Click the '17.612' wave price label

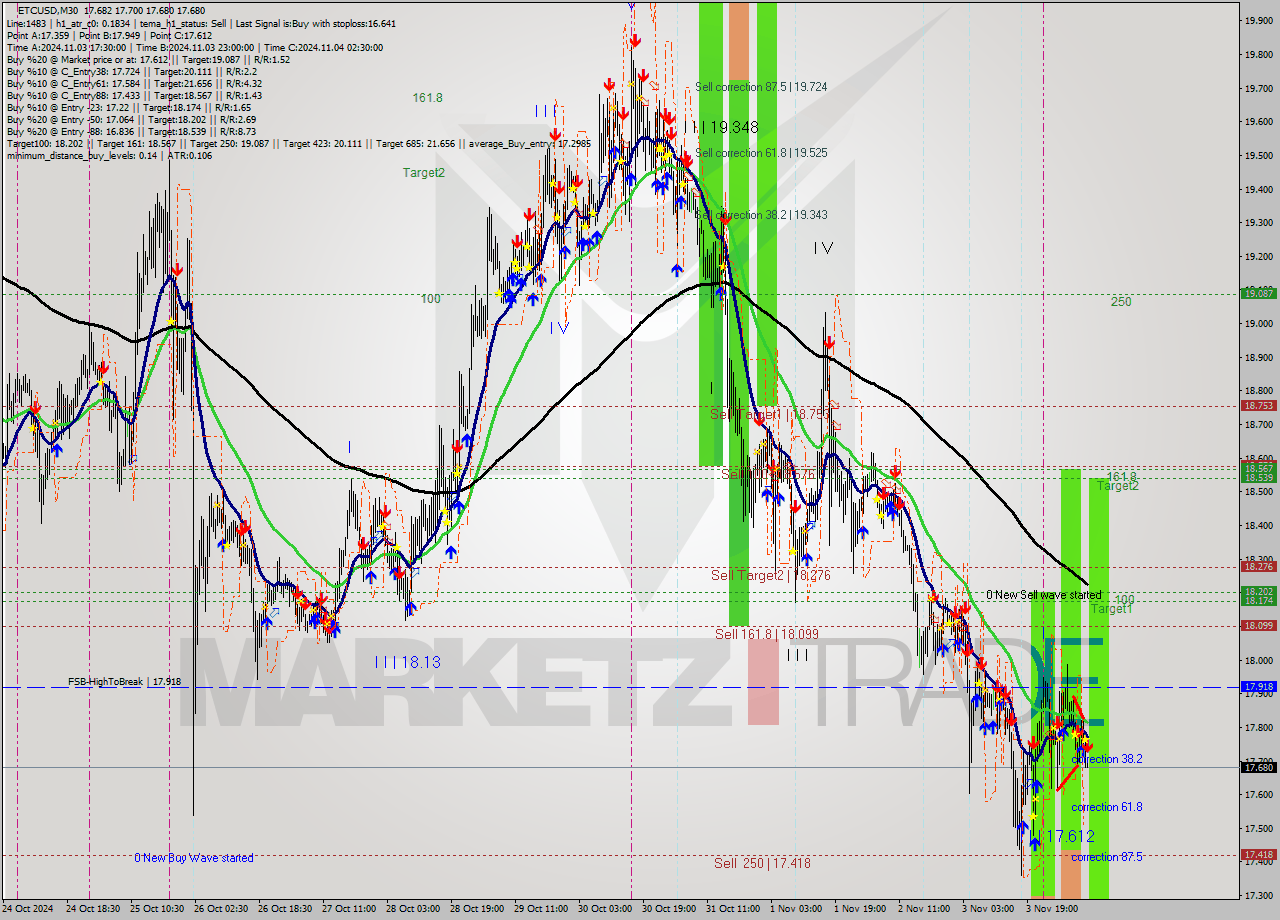[1070, 836]
